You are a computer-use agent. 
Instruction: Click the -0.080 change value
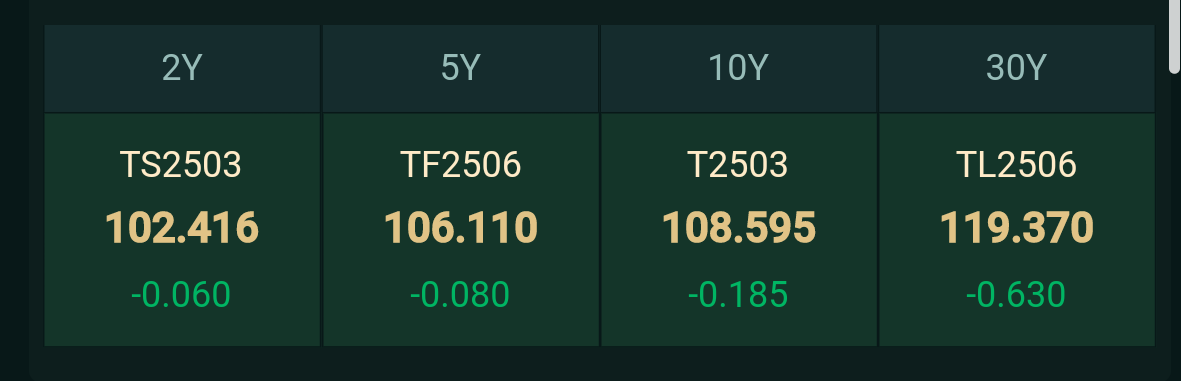[x=459, y=294]
